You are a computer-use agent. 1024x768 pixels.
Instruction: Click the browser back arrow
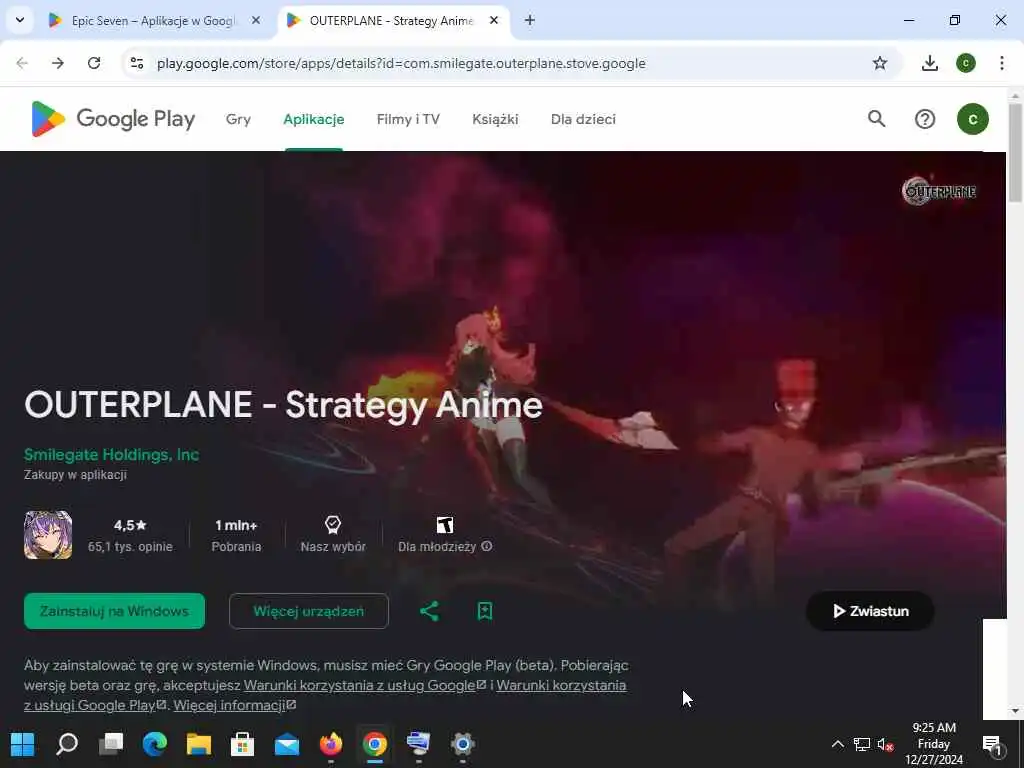22,63
